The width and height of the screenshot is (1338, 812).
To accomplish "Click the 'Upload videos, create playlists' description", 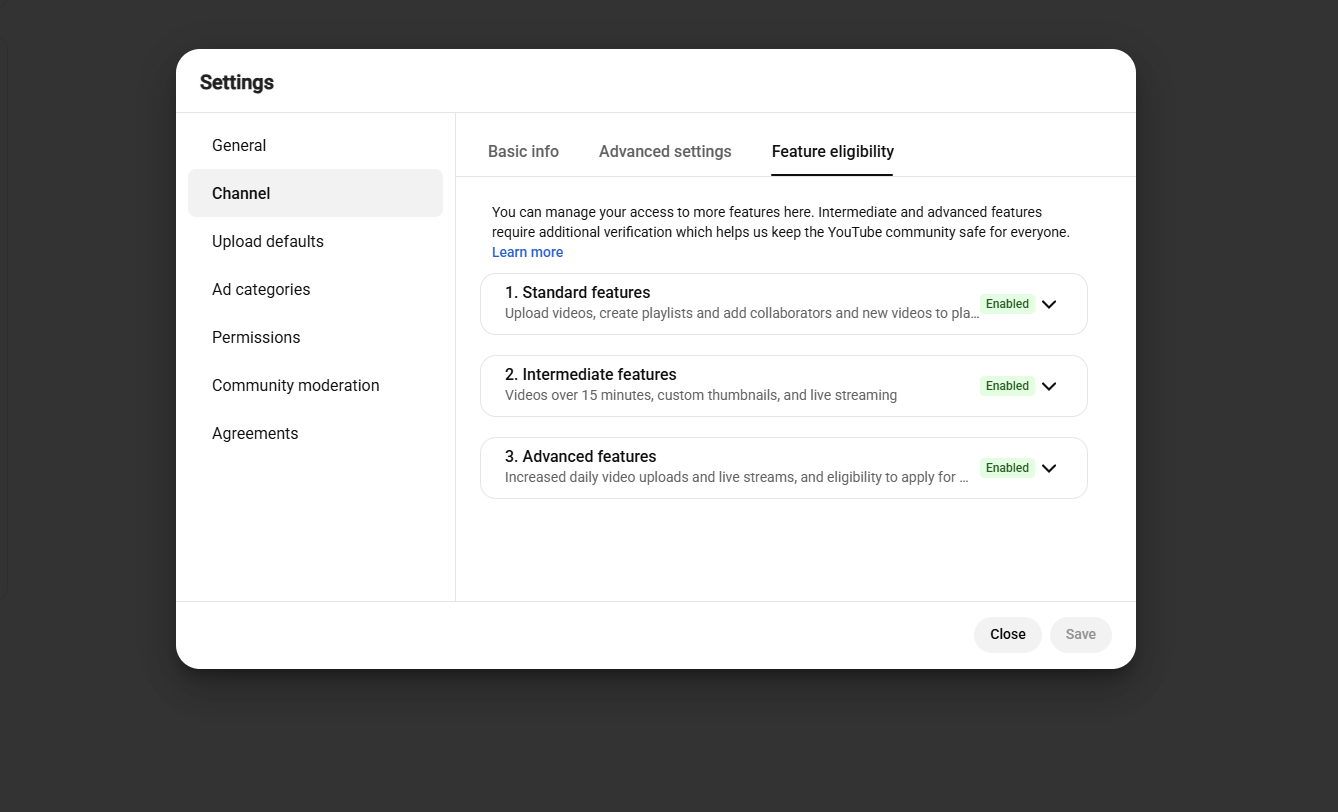I will coord(742,313).
